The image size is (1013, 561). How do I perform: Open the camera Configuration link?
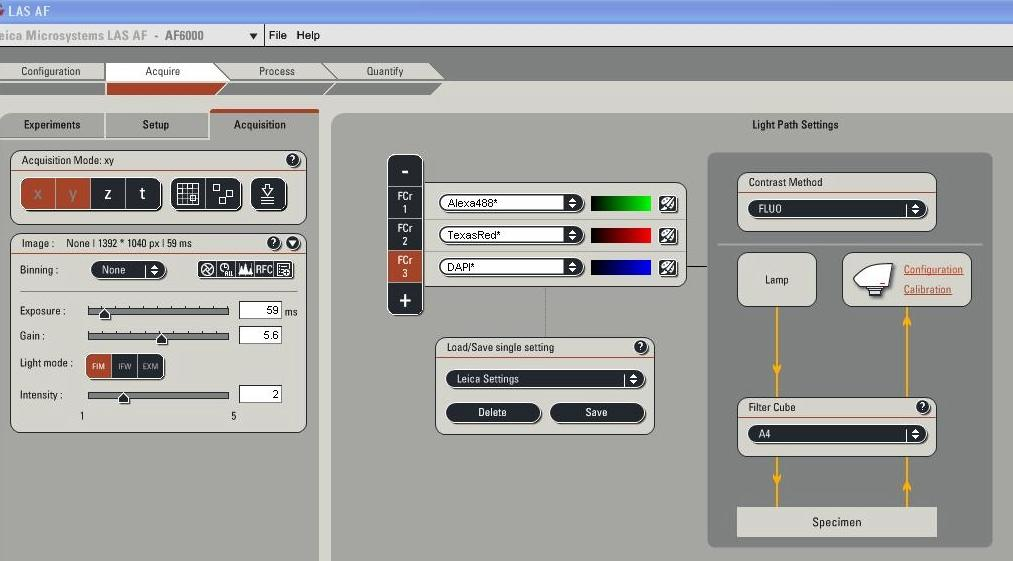[x=933, y=270]
